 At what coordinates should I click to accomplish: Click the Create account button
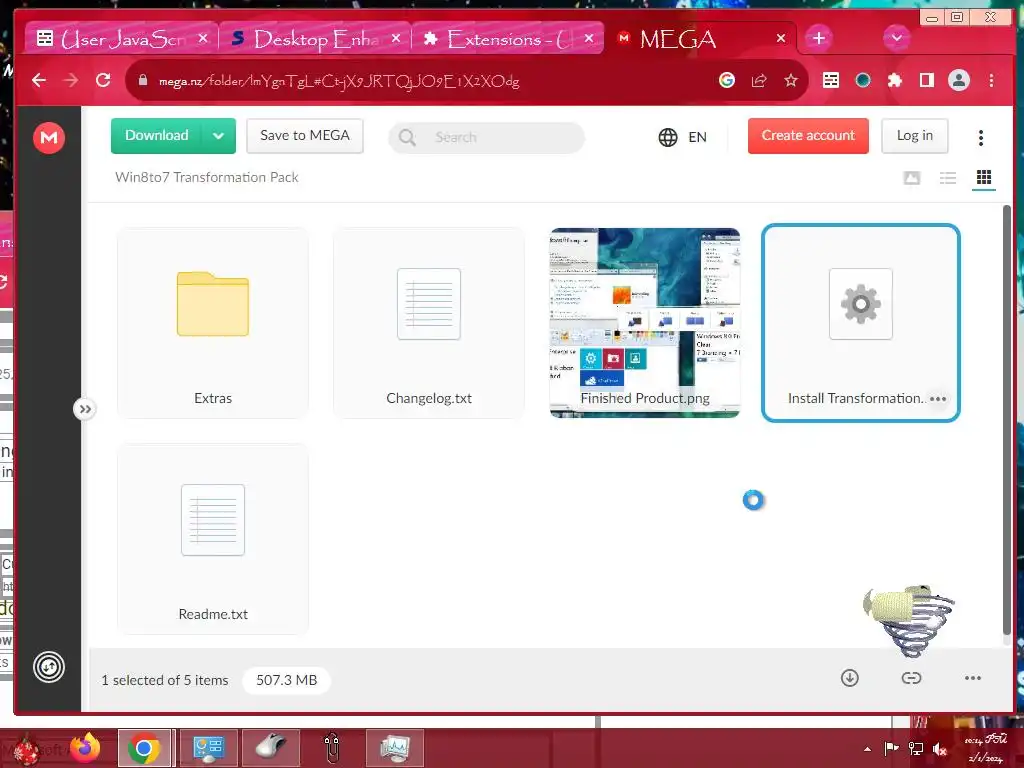tap(808, 136)
